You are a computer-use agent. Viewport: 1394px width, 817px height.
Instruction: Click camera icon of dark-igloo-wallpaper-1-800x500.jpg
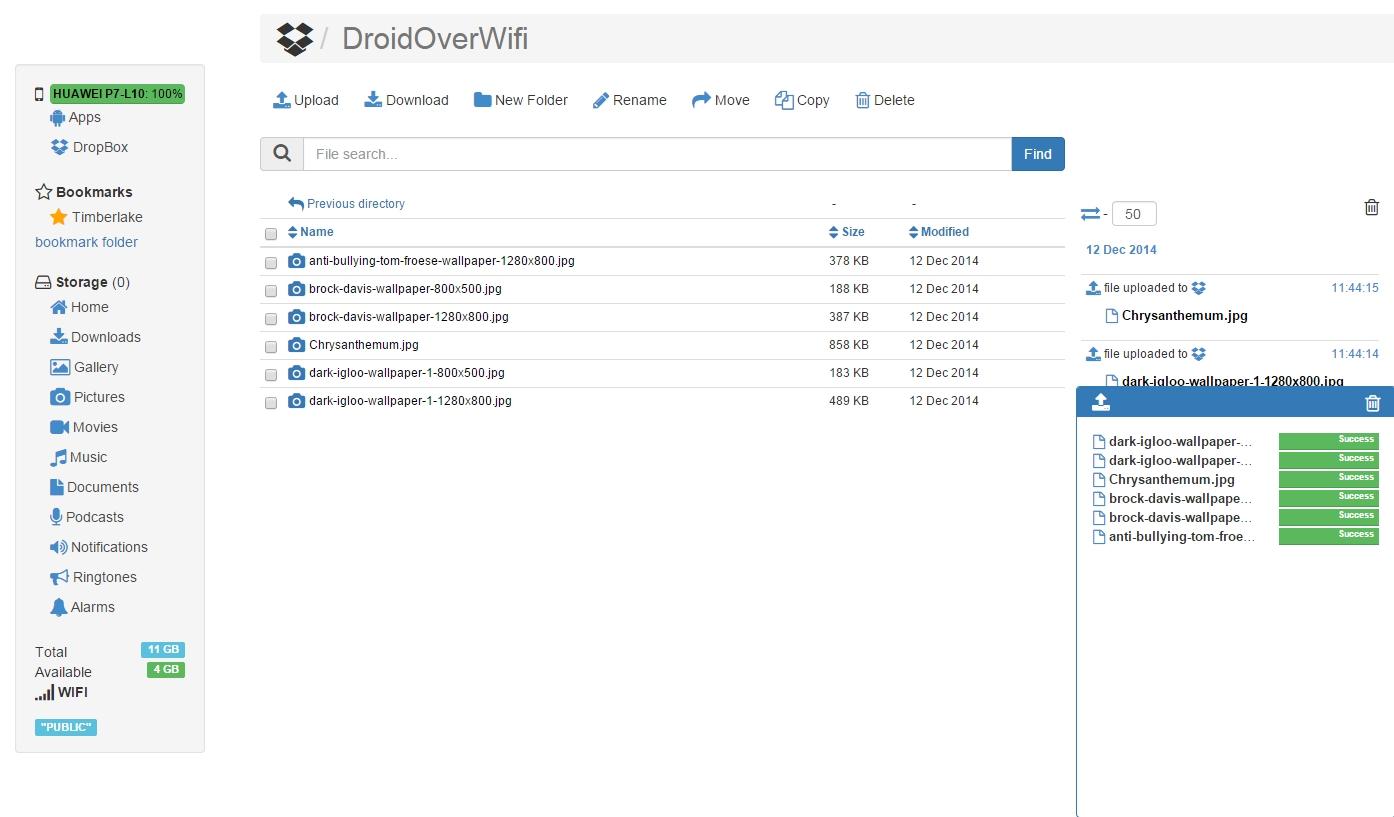[296, 372]
